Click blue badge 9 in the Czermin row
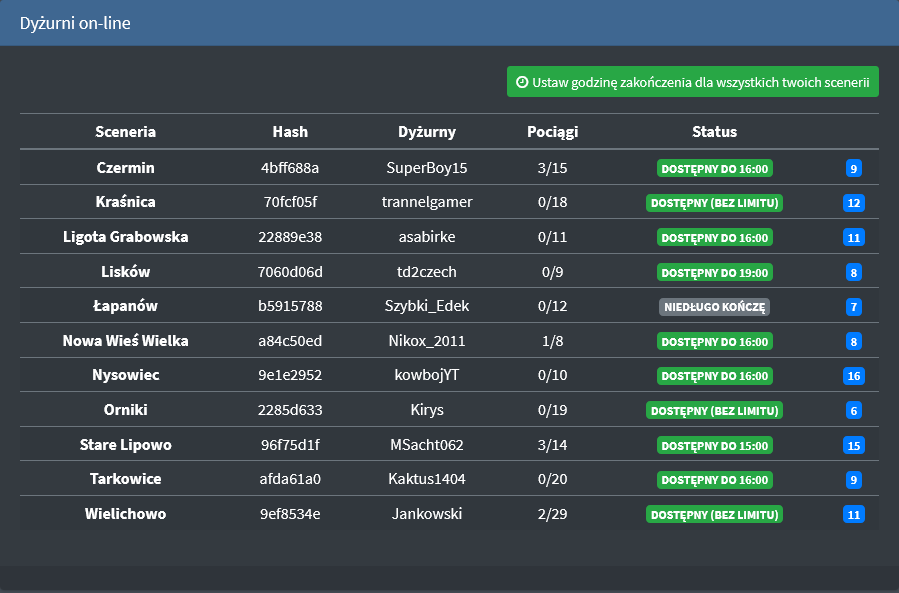The width and height of the screenshot is (899, 593). (853, 168)
